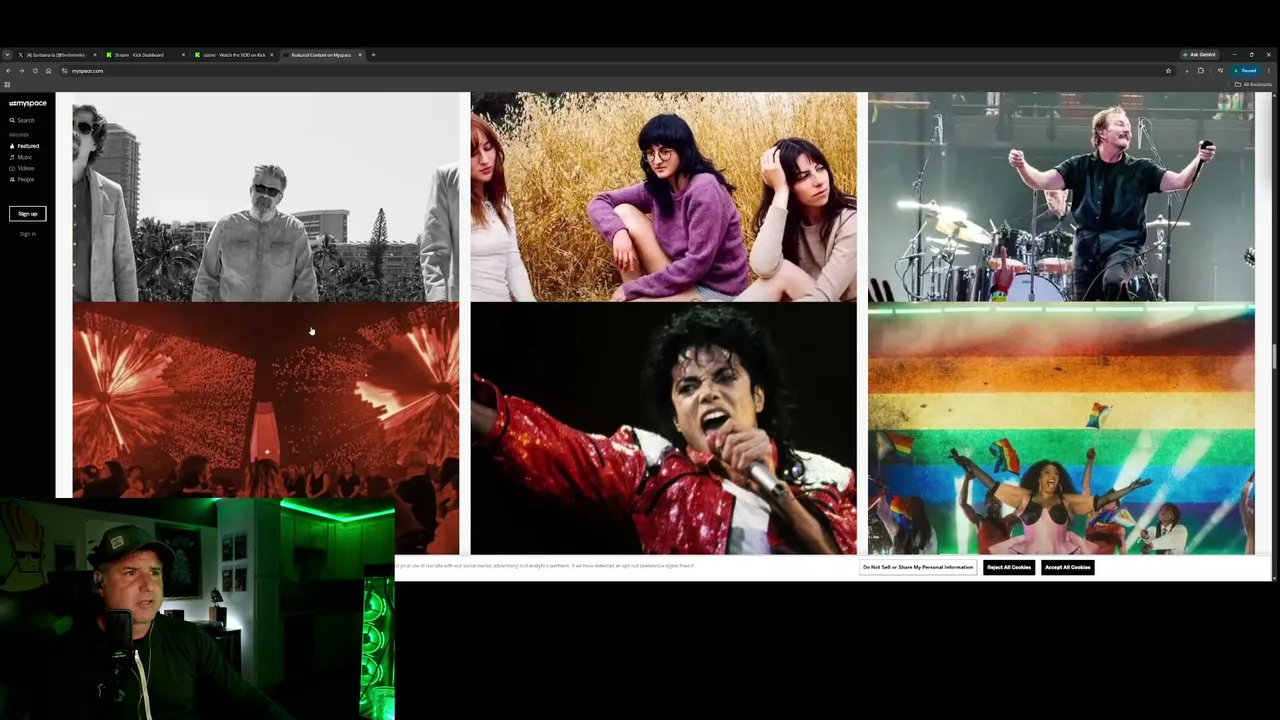Viewport: 1280px width, 720px height.
Task: Open the Chrome three-dot menu
Action: [1270, 71]
